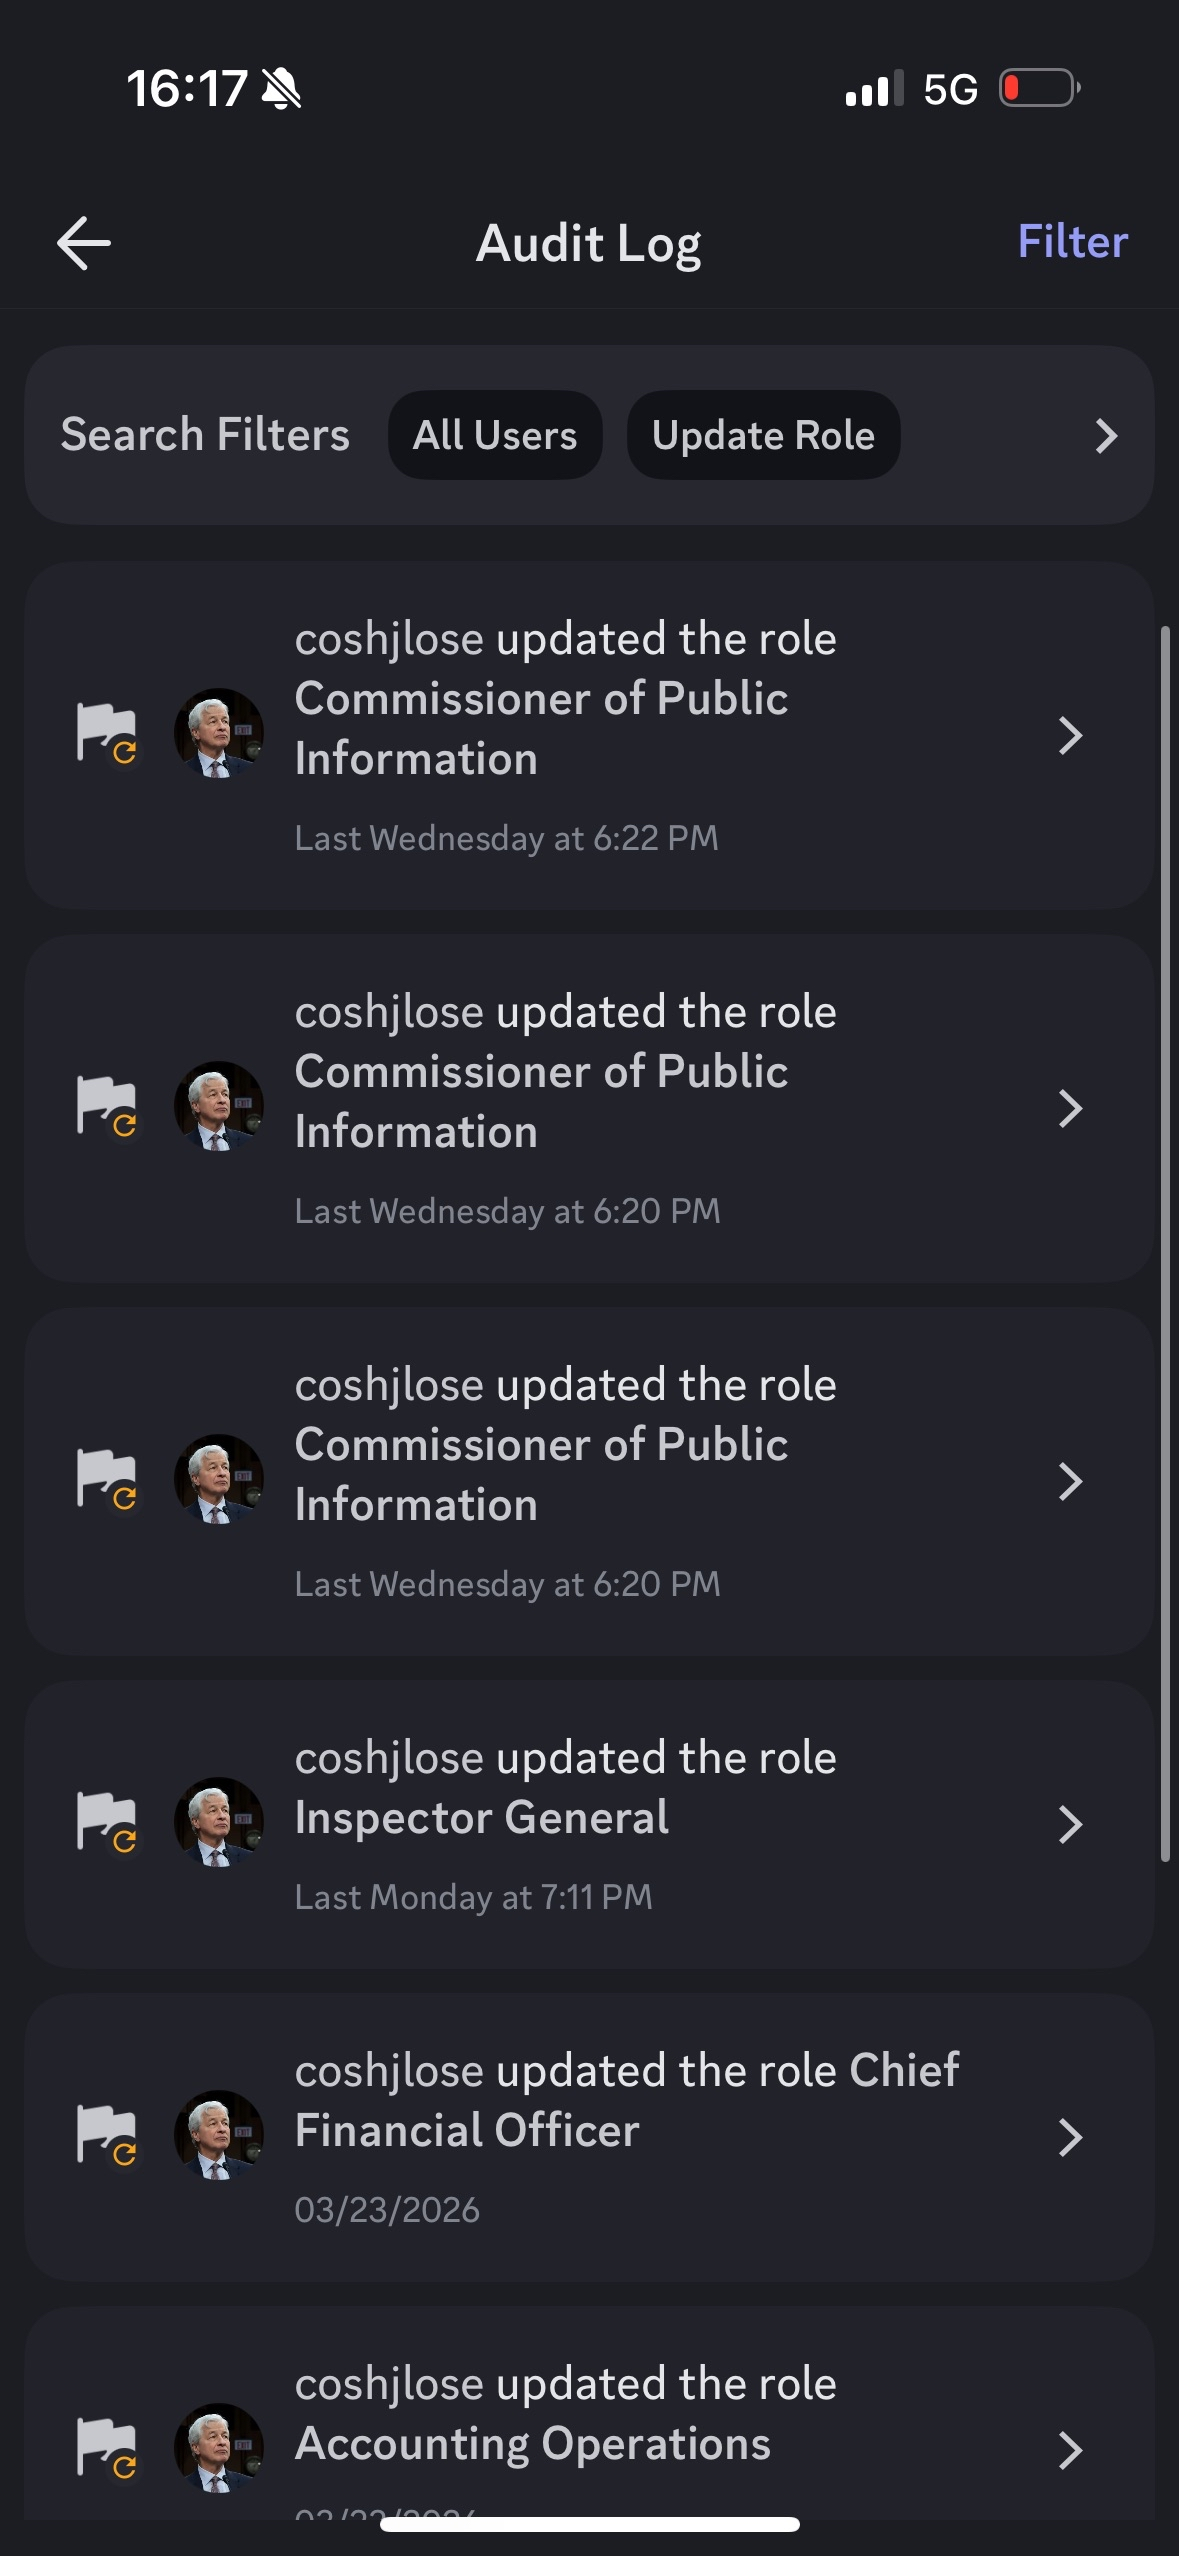1179x2556 pixels.
Task: Tap flag icon on Chief Financial Officer entry
Action: click(107, 2135)
